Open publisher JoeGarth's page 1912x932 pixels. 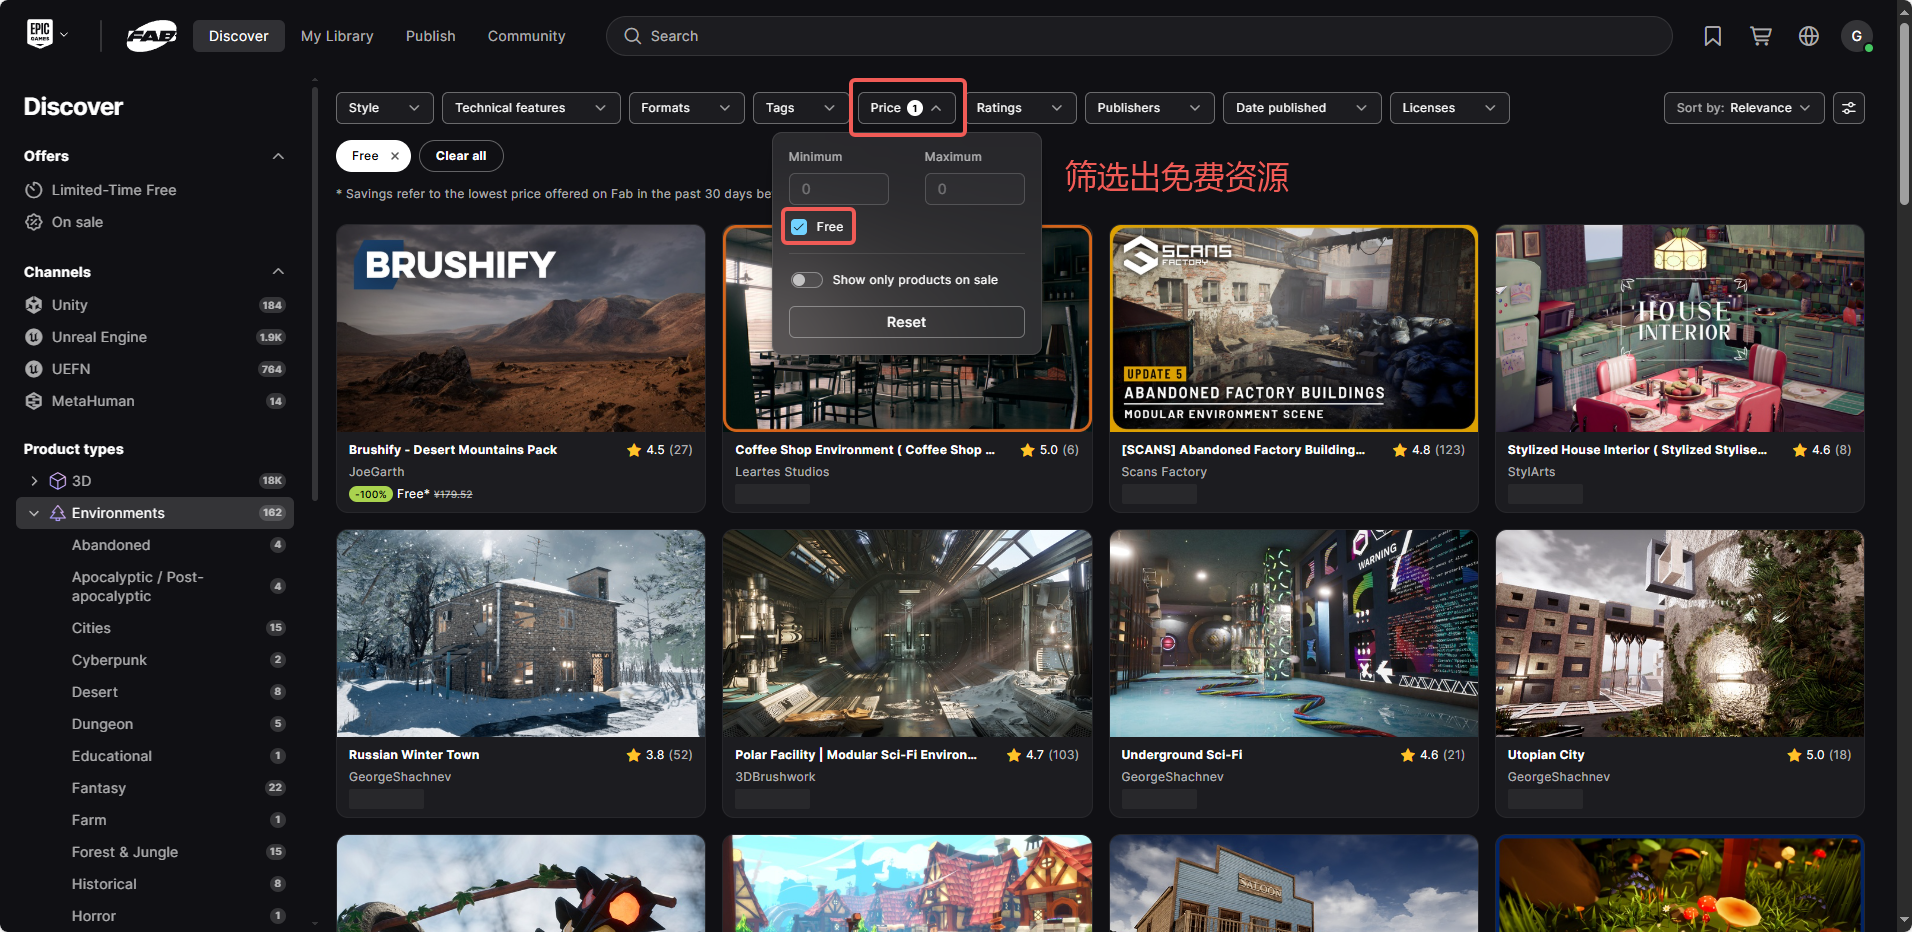(377, 472)
